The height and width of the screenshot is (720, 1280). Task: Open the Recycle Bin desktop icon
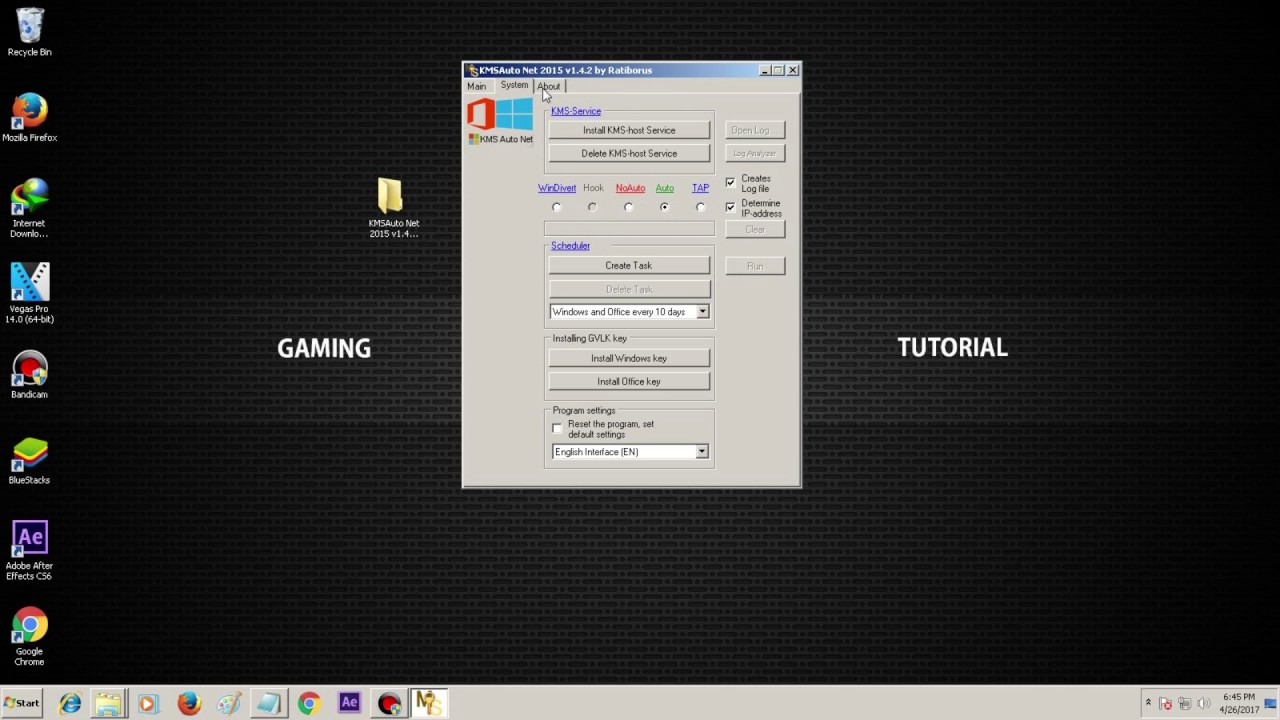point(30,32)
